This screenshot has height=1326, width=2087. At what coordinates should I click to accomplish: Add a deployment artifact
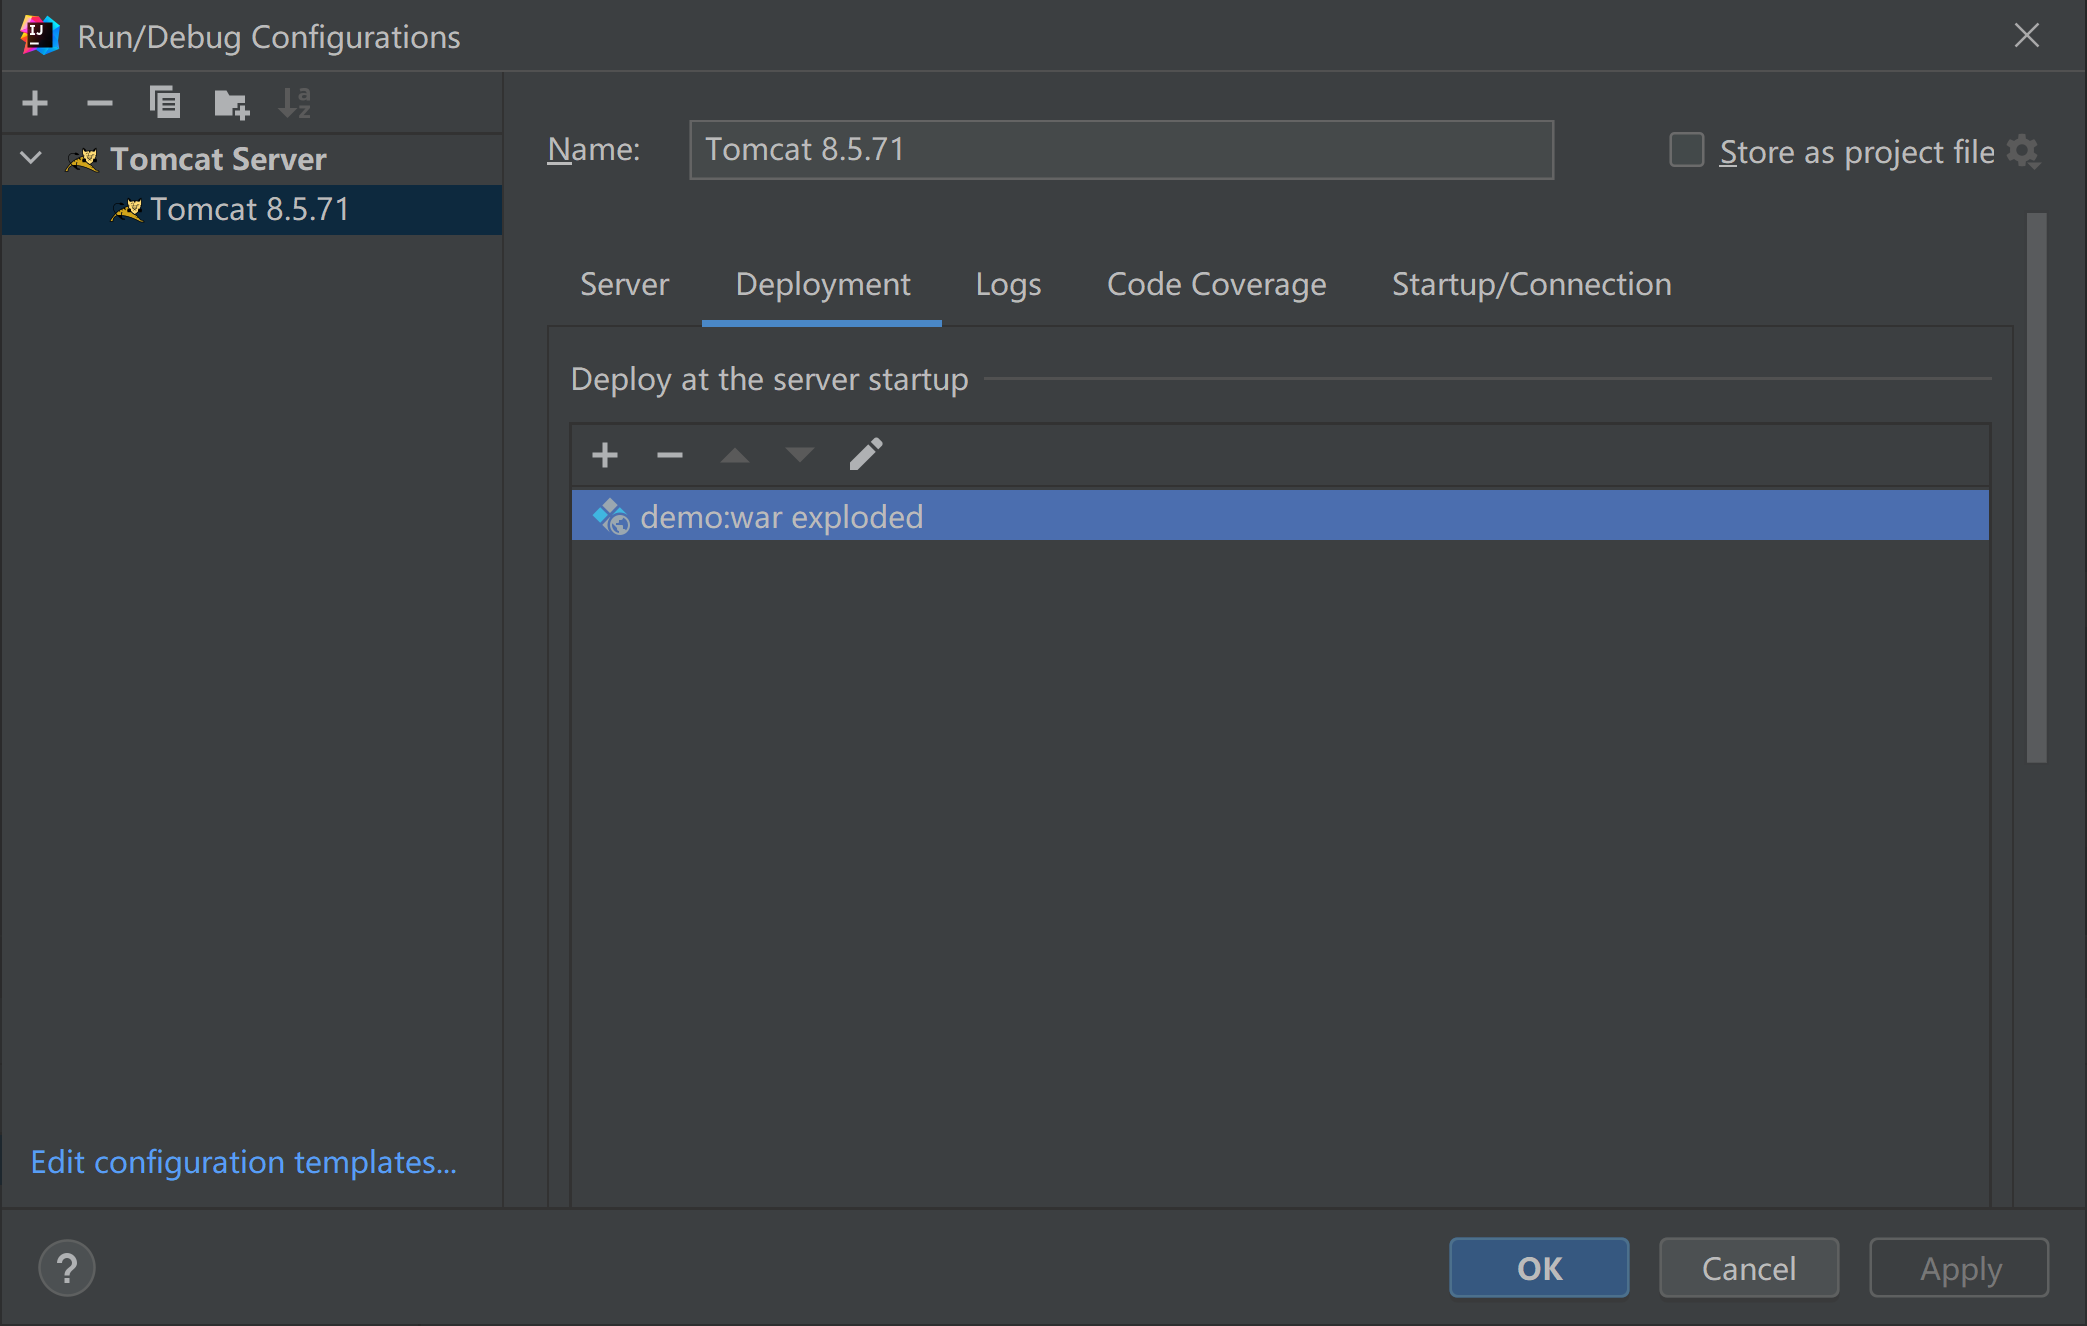605,455
